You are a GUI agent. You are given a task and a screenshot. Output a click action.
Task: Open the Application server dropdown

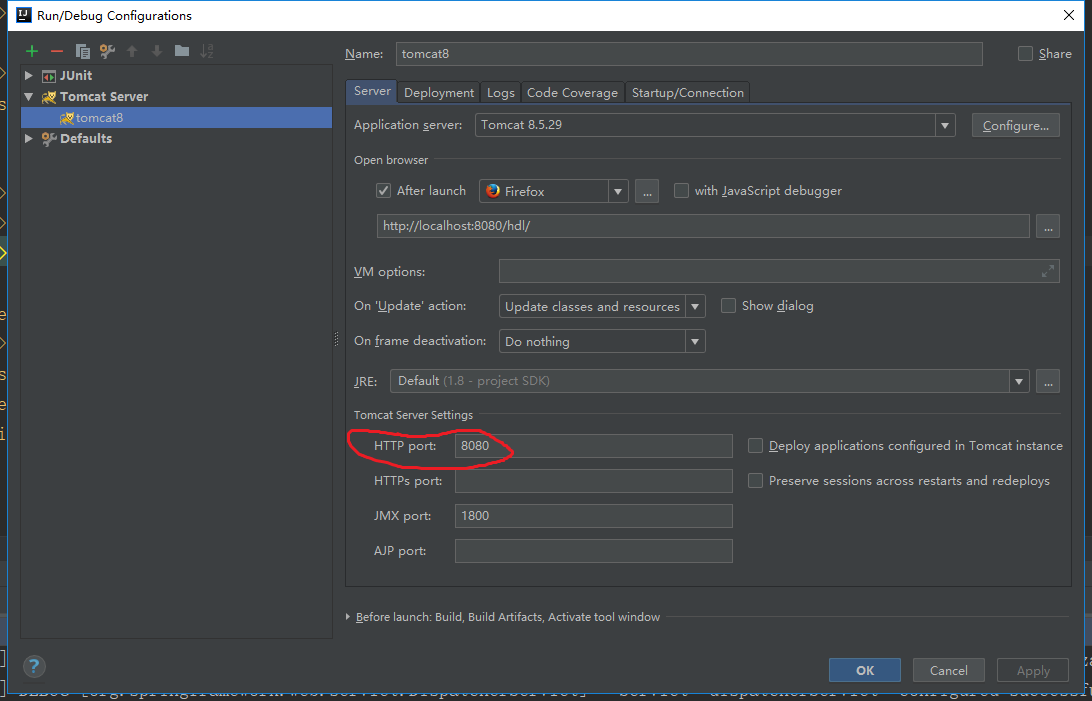(944, 125)
